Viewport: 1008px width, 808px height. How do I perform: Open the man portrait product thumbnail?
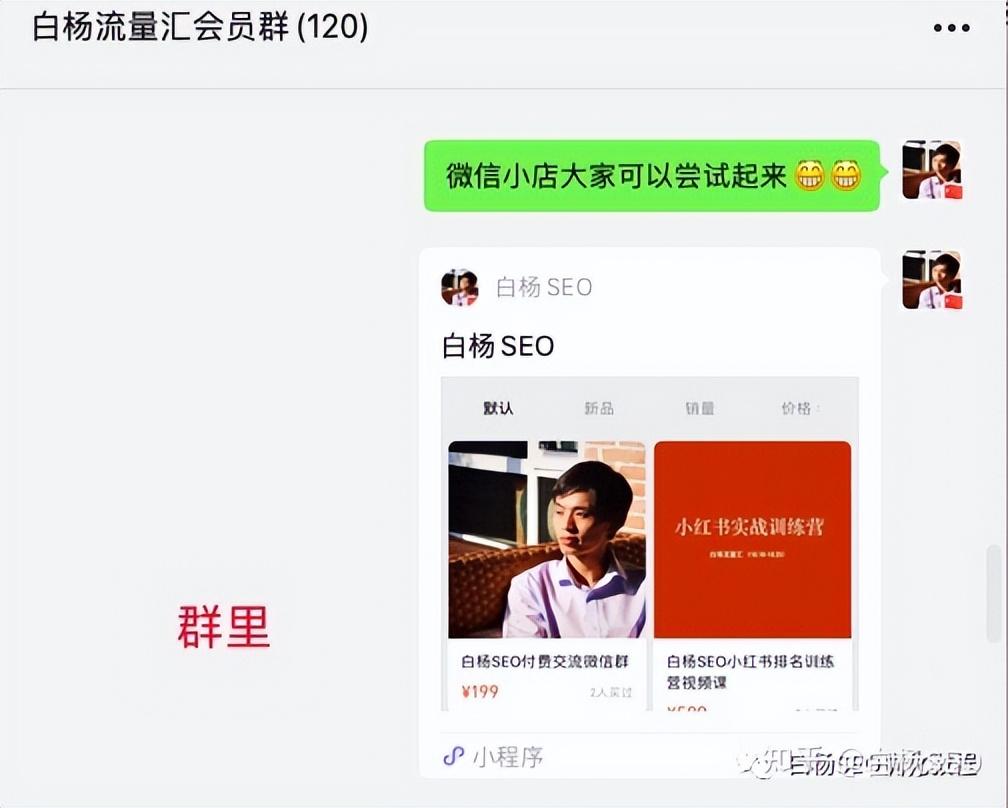[547, 539]
